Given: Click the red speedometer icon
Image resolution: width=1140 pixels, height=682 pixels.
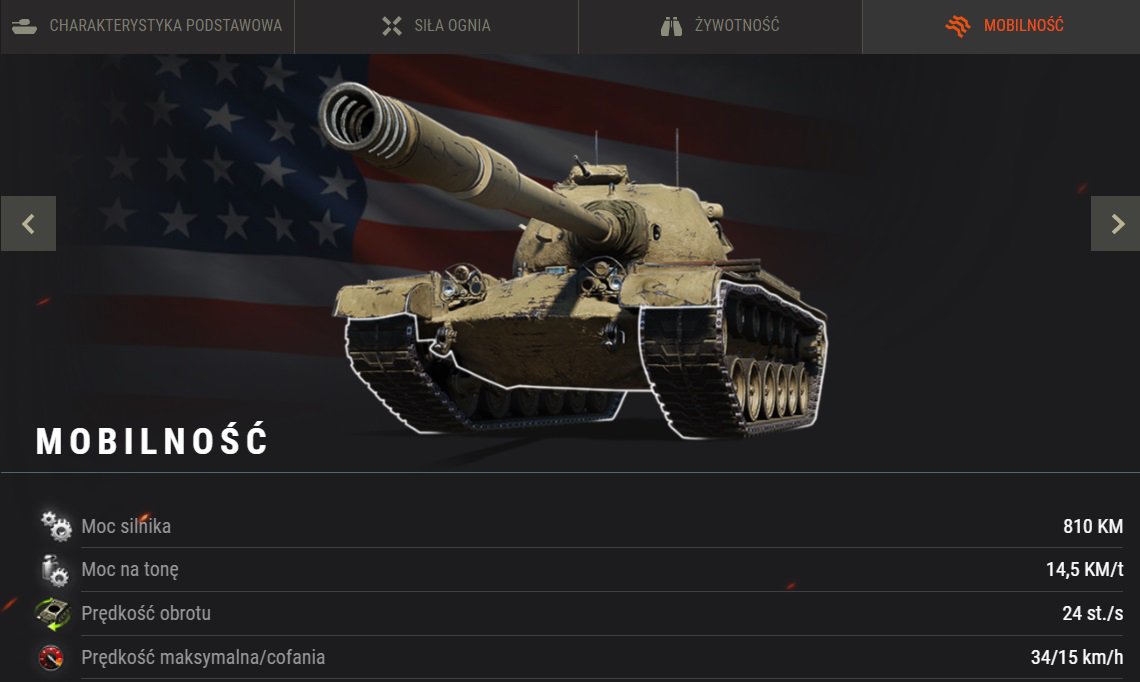Looking at the screenshot, I should click(51, 657).
